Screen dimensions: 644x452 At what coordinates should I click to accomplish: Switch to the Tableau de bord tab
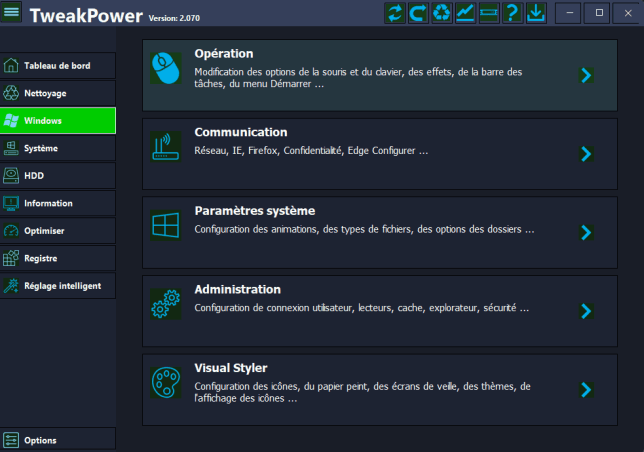tap(58, 66)
